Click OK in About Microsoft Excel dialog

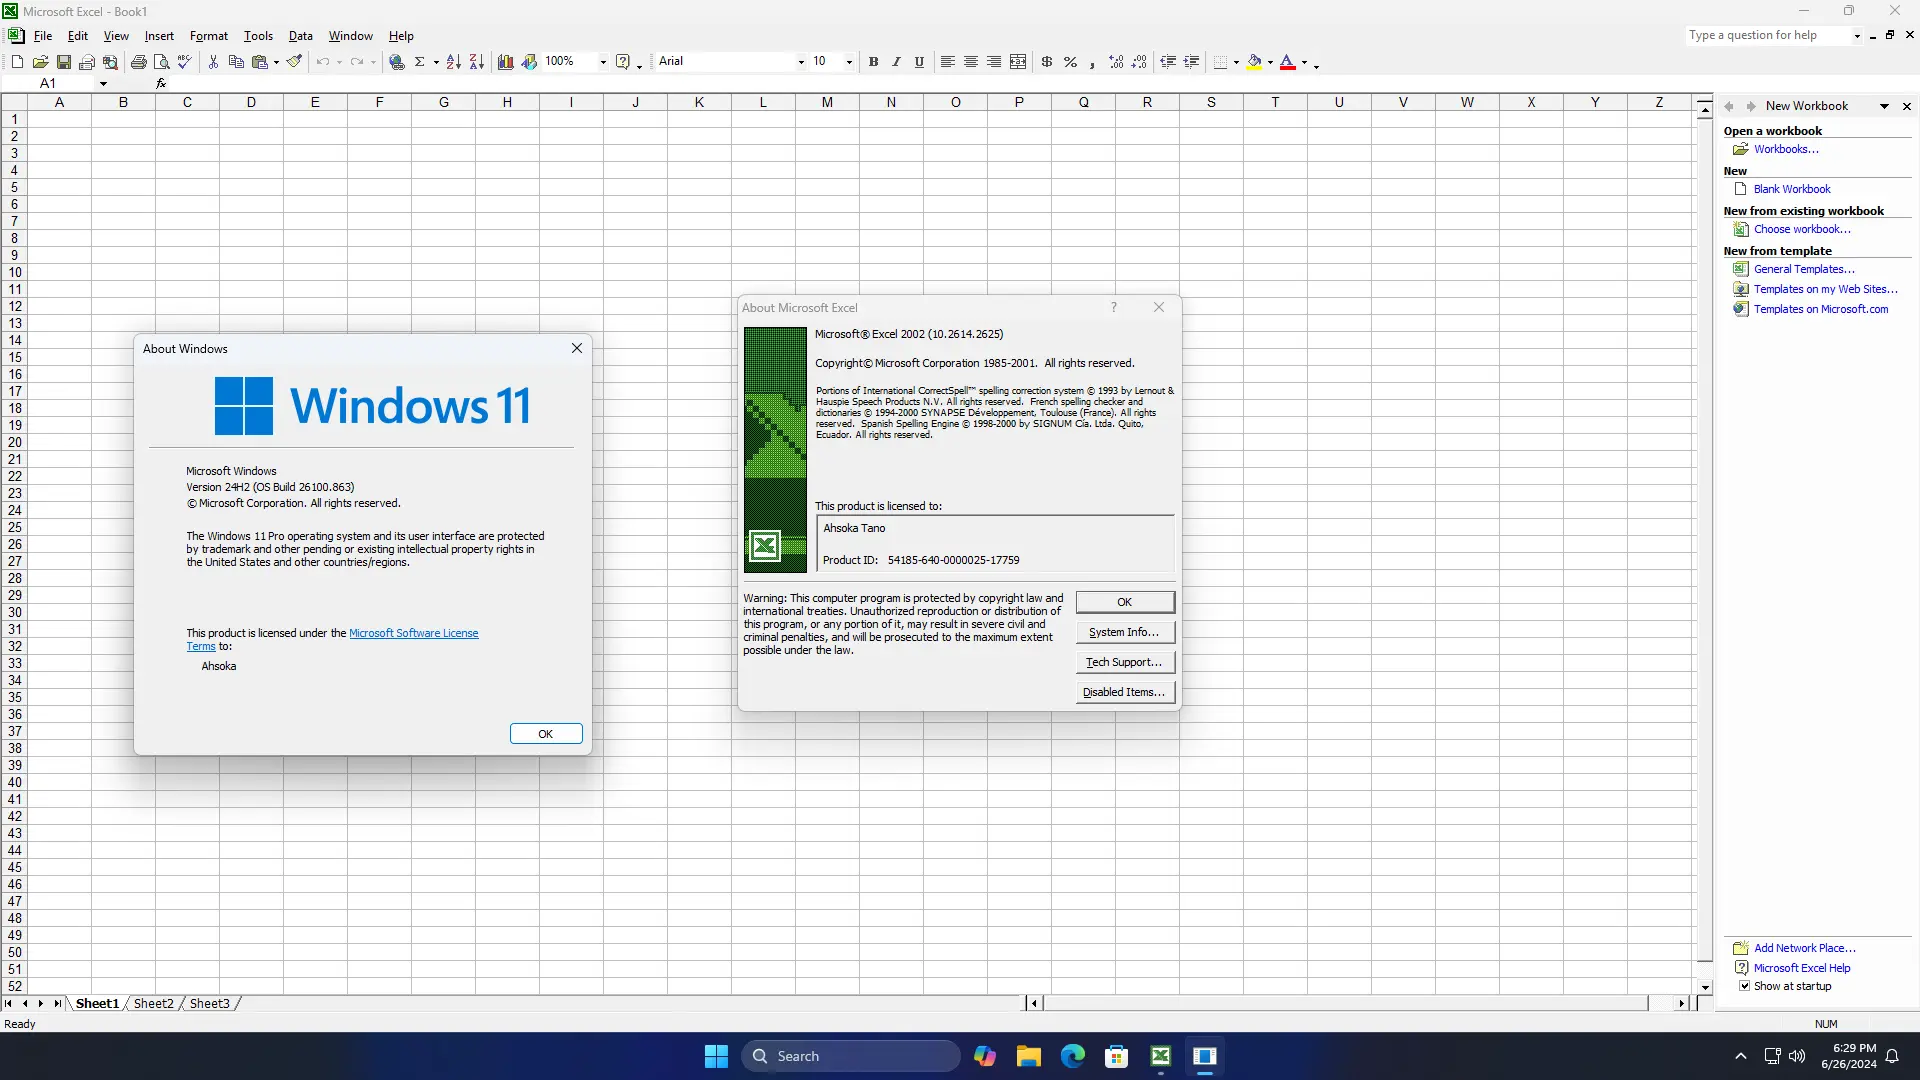[x=1125, y=602]
